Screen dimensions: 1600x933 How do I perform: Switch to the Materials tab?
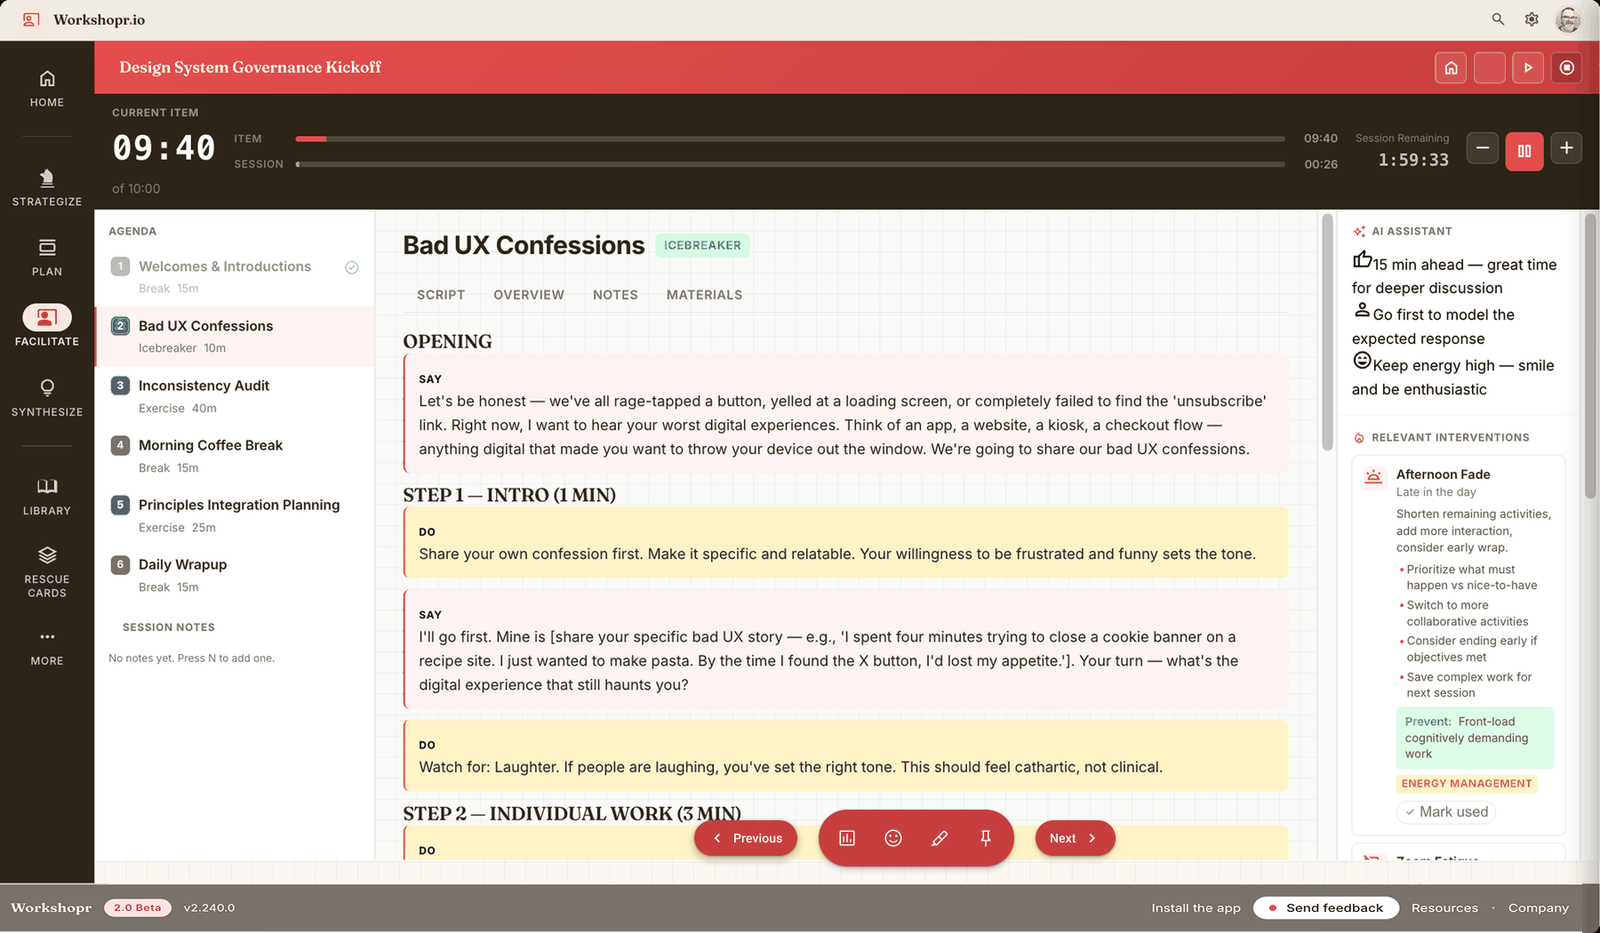705,295
